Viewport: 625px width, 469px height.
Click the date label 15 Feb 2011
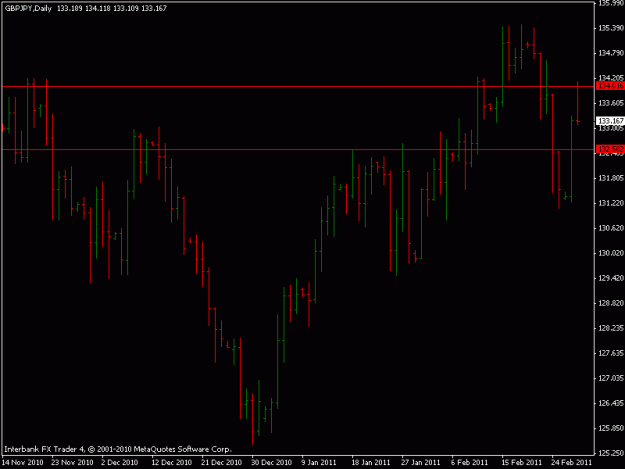521,462
